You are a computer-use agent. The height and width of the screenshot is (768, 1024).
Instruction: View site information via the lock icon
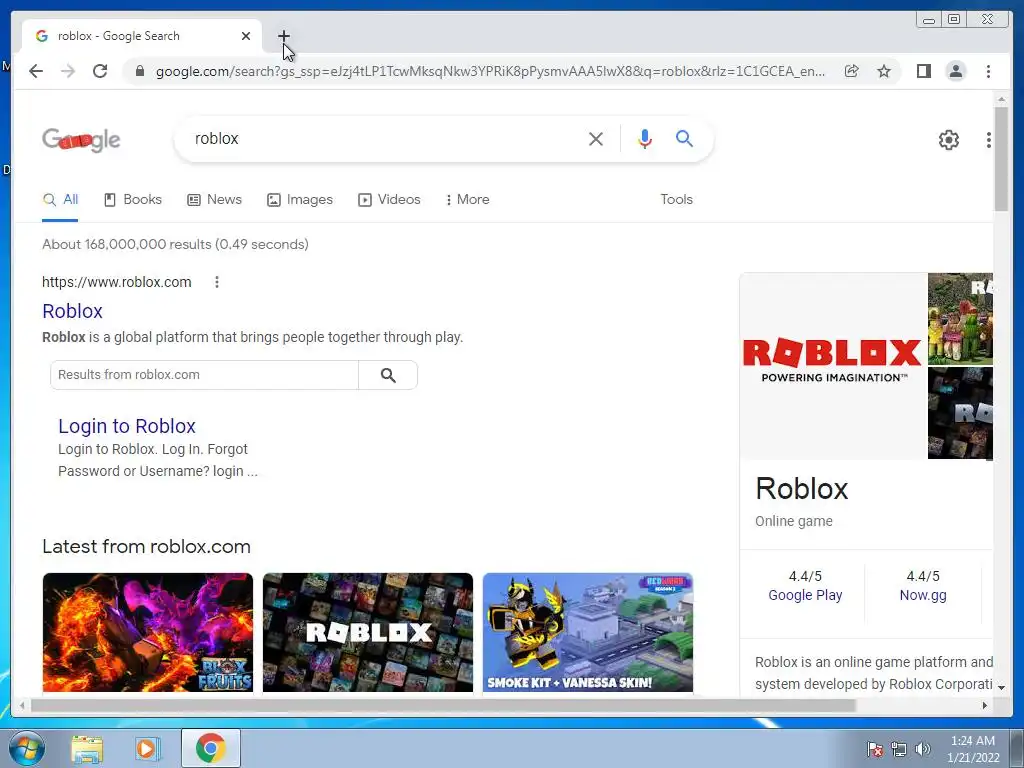(x=139, y=71)
